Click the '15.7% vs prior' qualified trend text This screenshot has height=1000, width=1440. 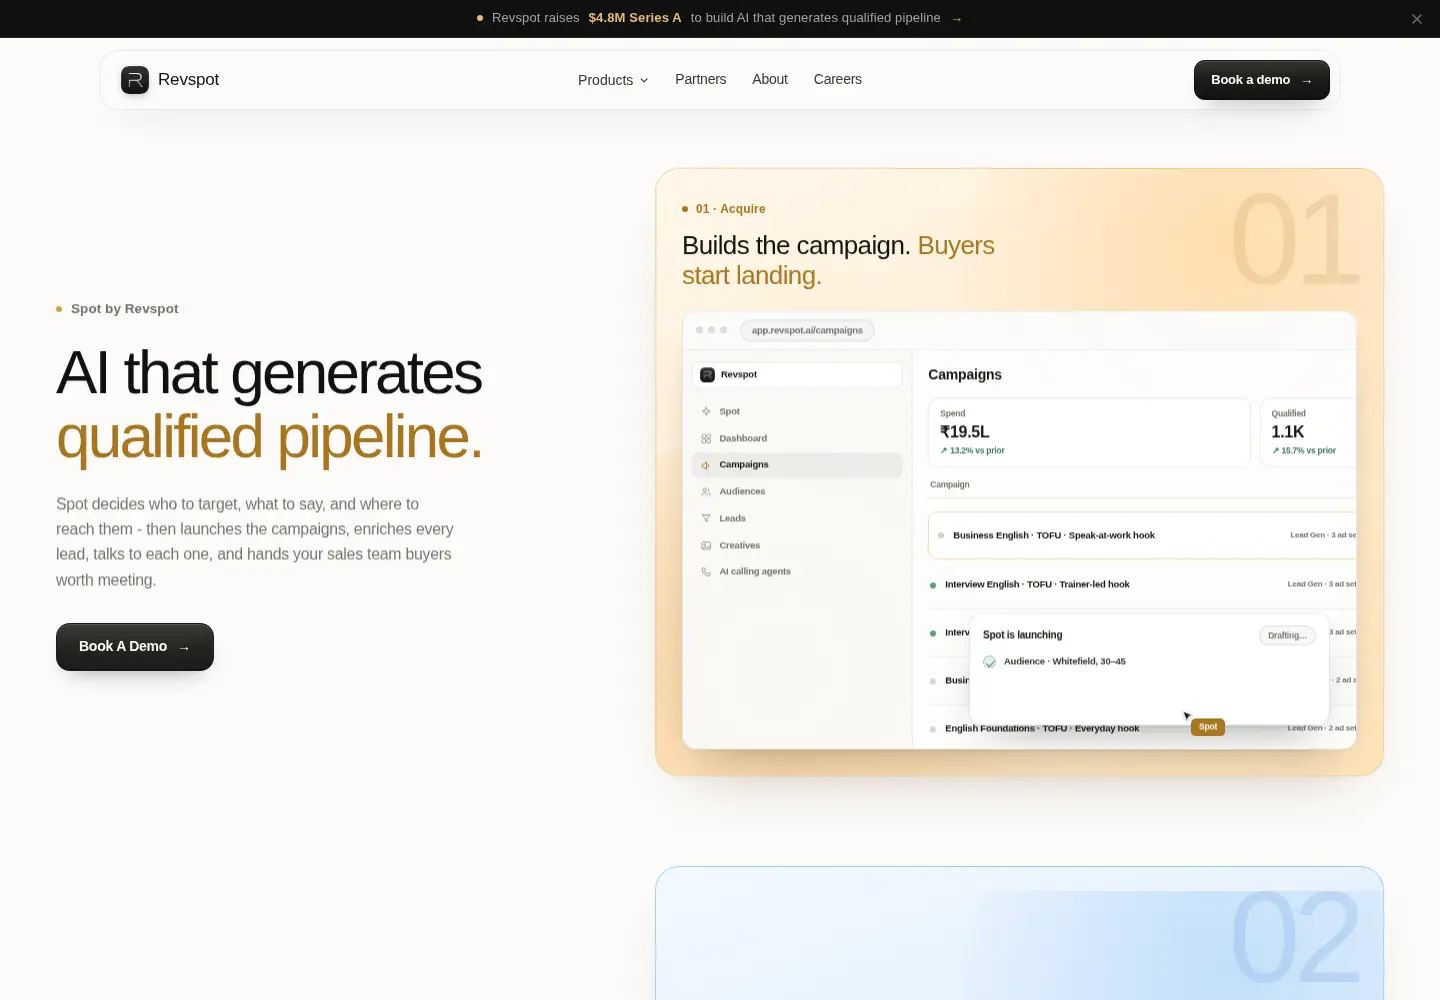click(1309, 451)
